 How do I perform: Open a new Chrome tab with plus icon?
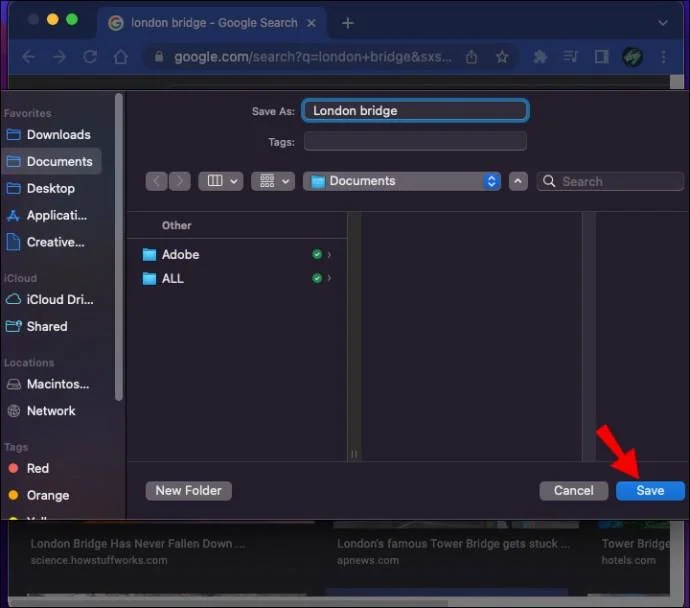tap(348, 23)
